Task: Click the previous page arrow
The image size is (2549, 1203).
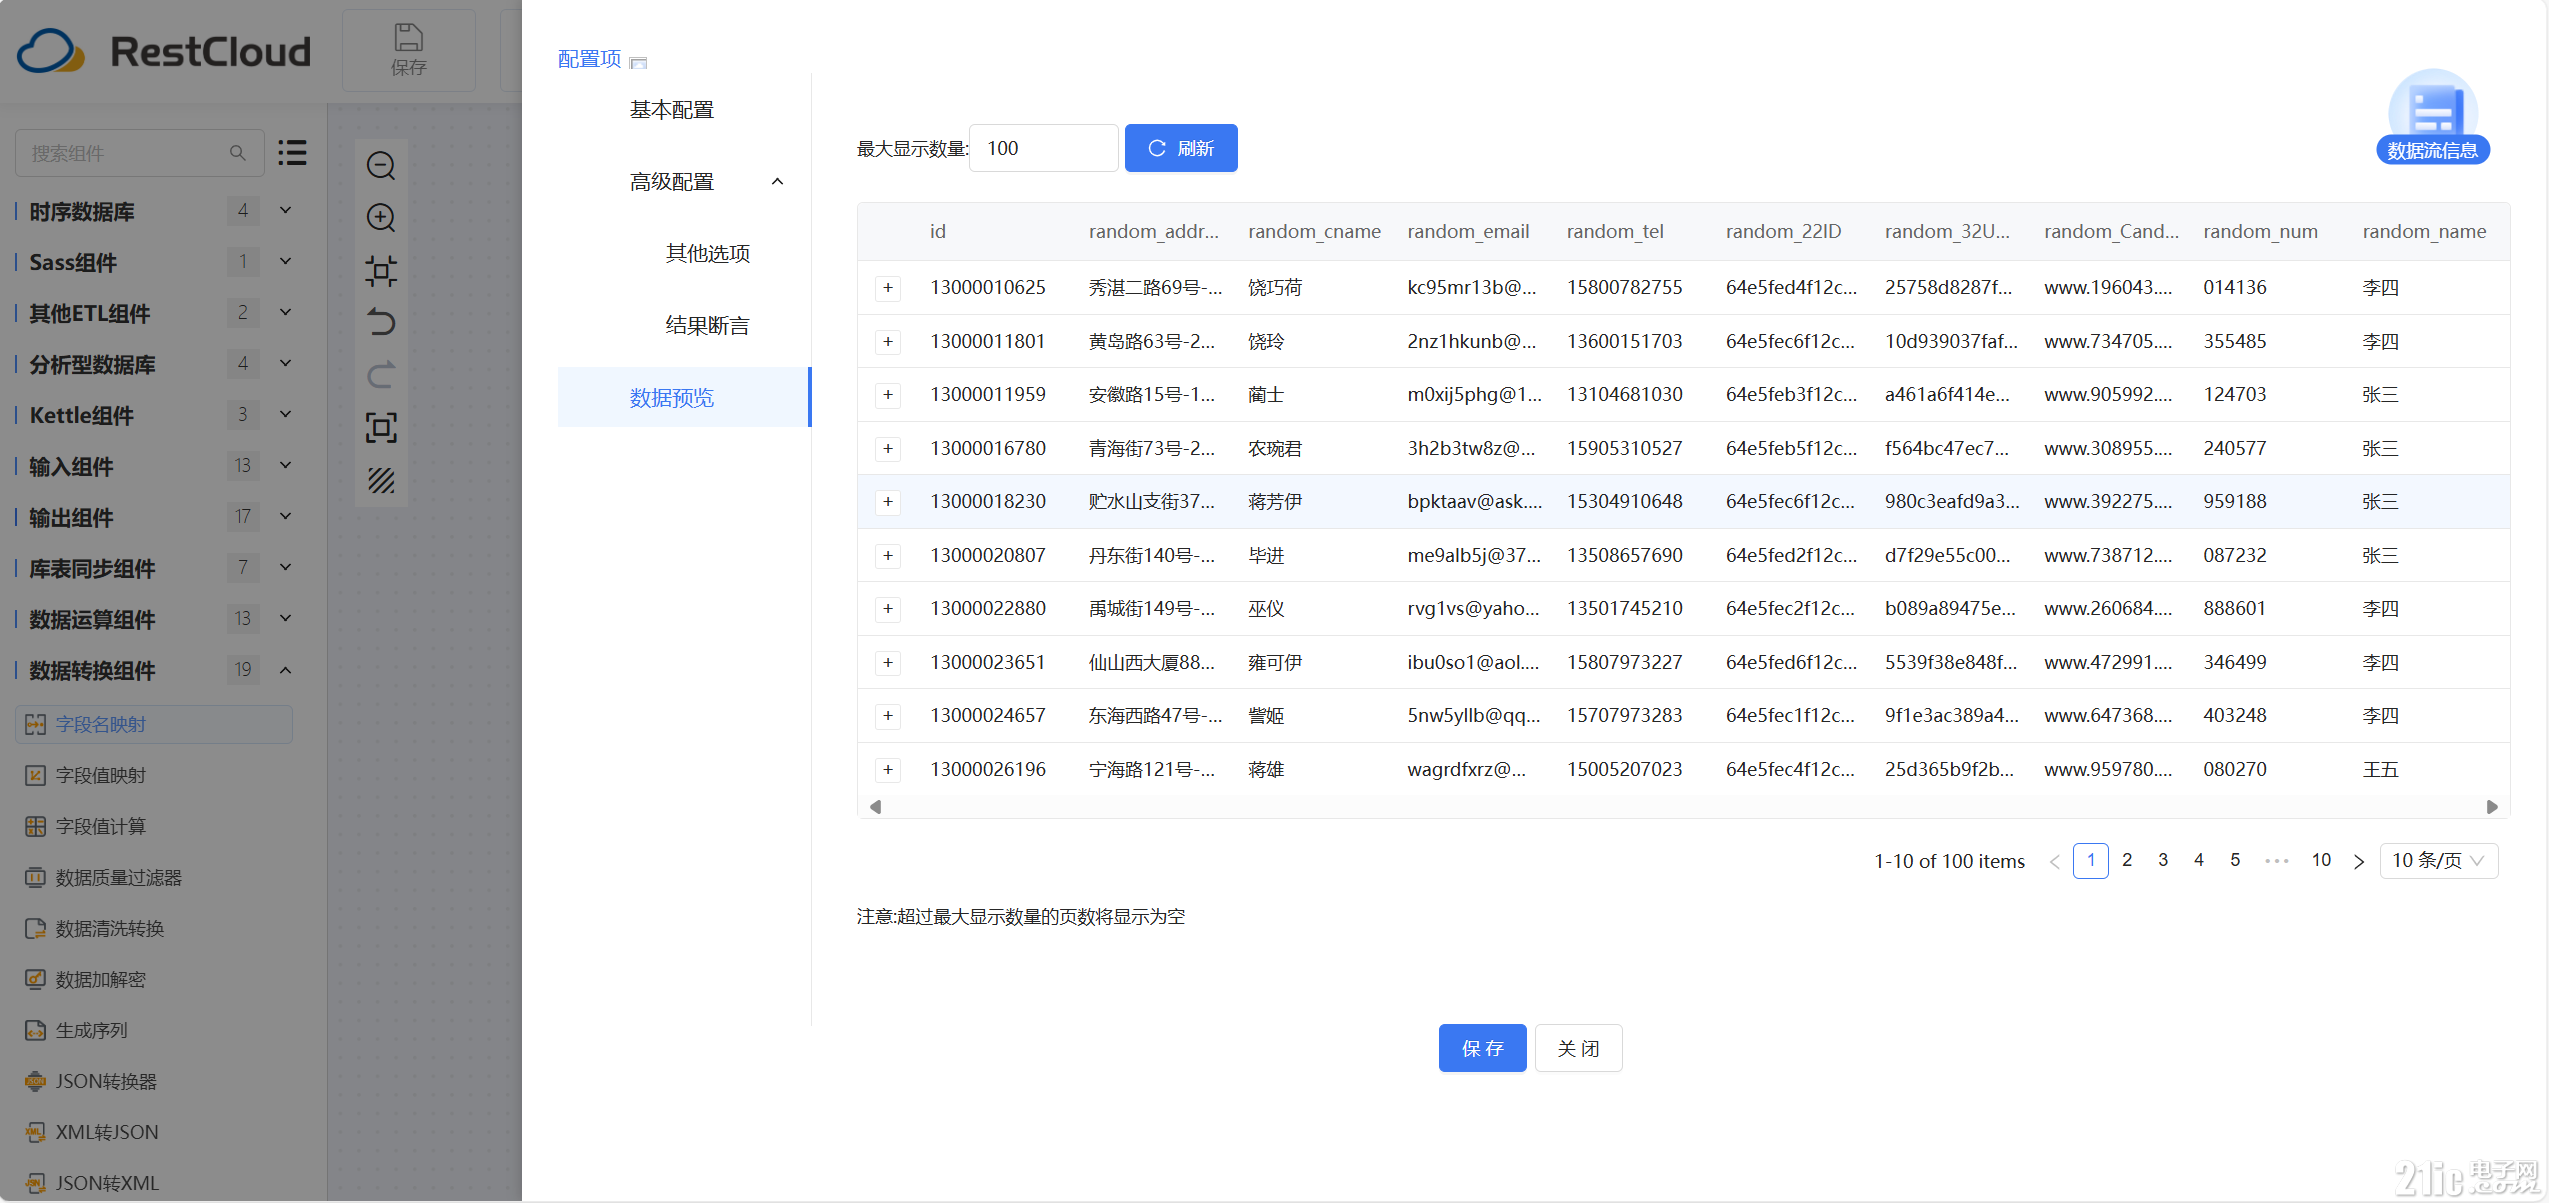Action: [x=2054, y=861]
